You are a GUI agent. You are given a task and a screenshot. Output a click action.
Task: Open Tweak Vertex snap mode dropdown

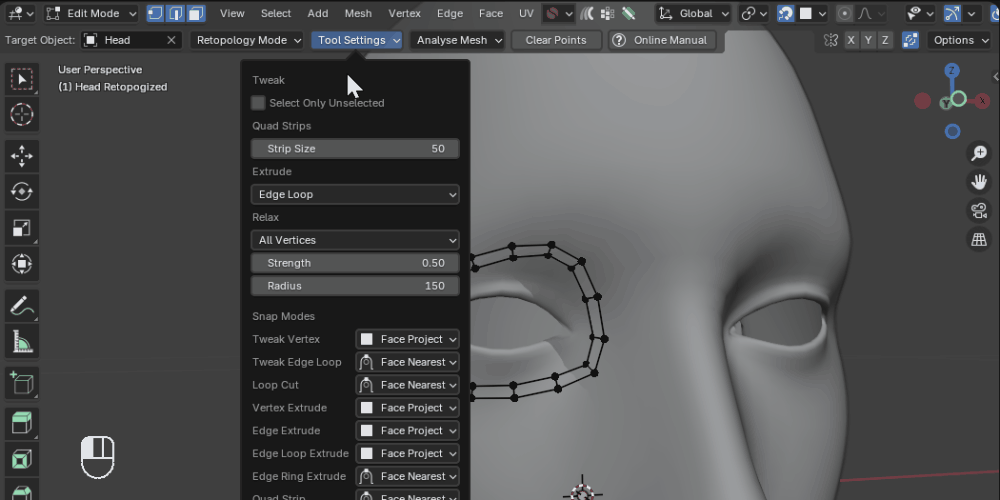[407, 339]
